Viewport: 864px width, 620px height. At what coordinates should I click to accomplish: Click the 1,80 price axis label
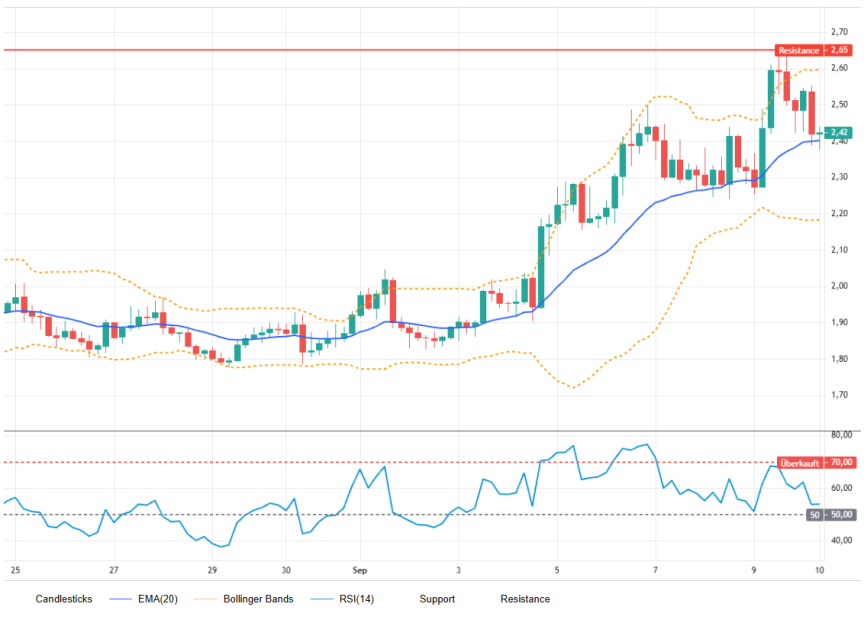click(840, 359)
